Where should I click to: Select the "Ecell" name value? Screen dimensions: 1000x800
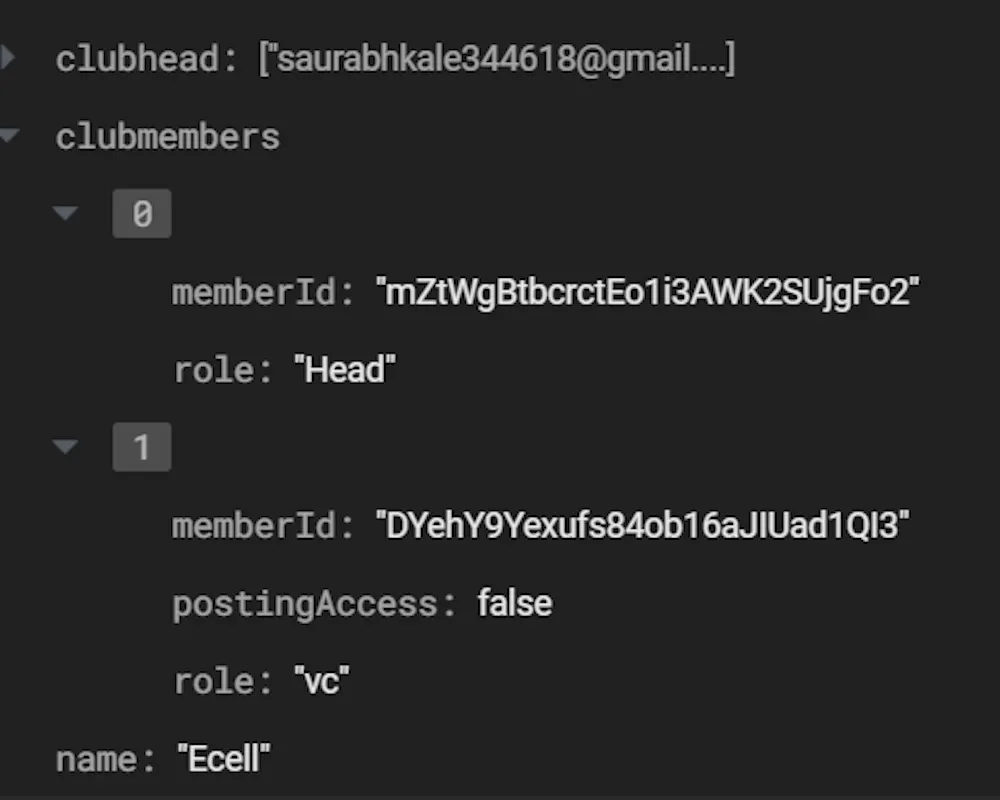224,759
